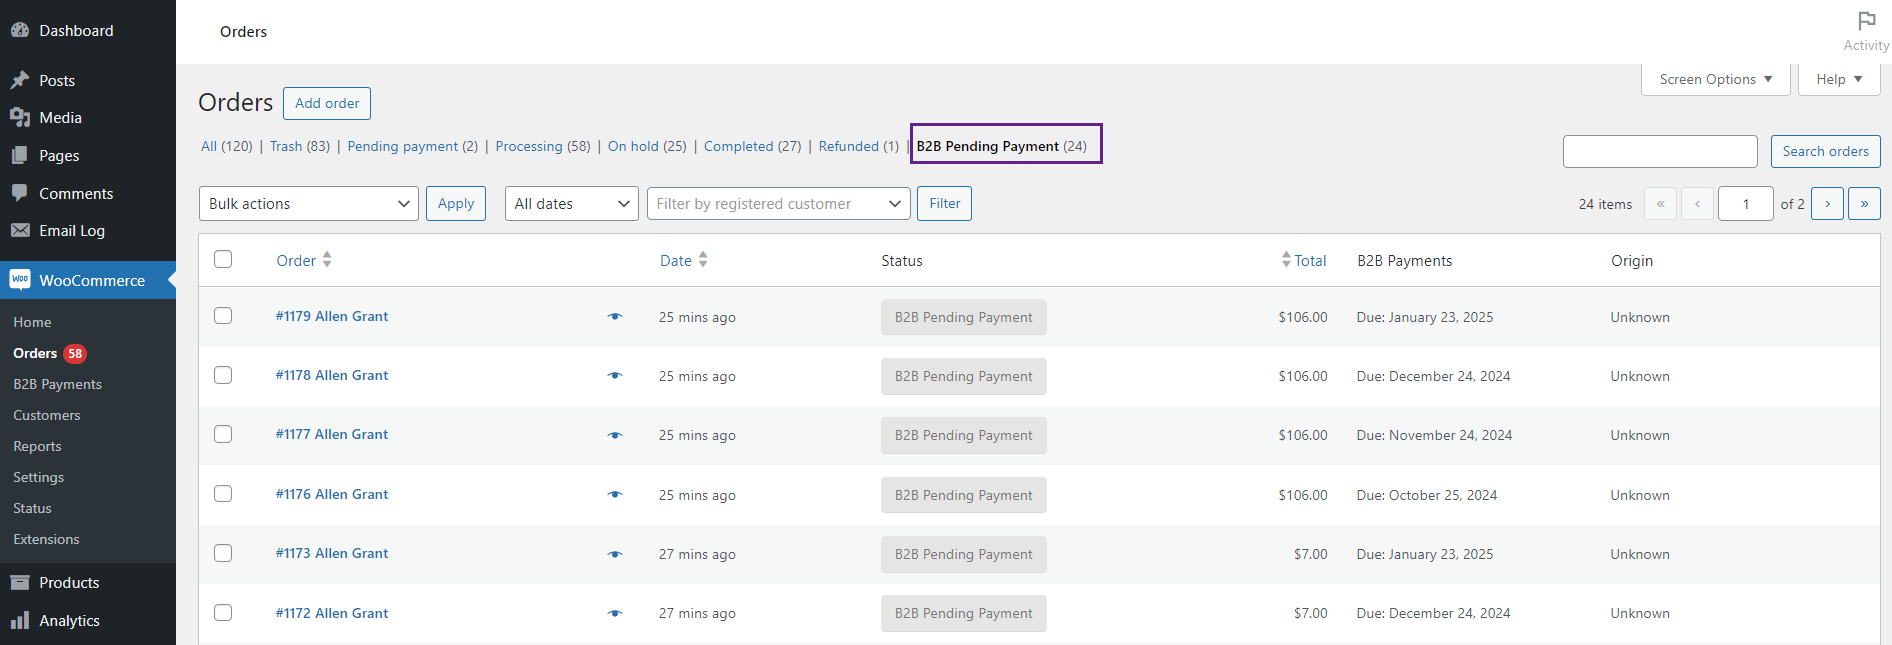The height and width of the screenshot is (645, 1892).
Task: Click Apply for bulk actions
Action: tap(456, 203)
